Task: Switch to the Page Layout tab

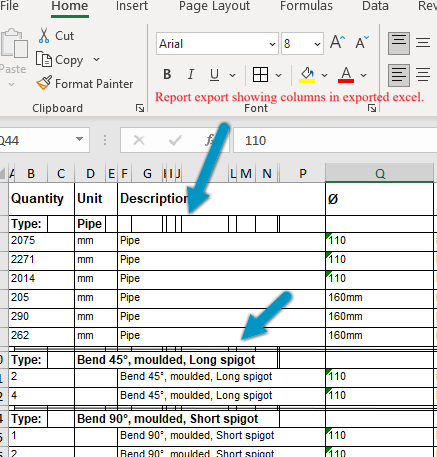Action: pyautogui.click(x=214, y=6)
